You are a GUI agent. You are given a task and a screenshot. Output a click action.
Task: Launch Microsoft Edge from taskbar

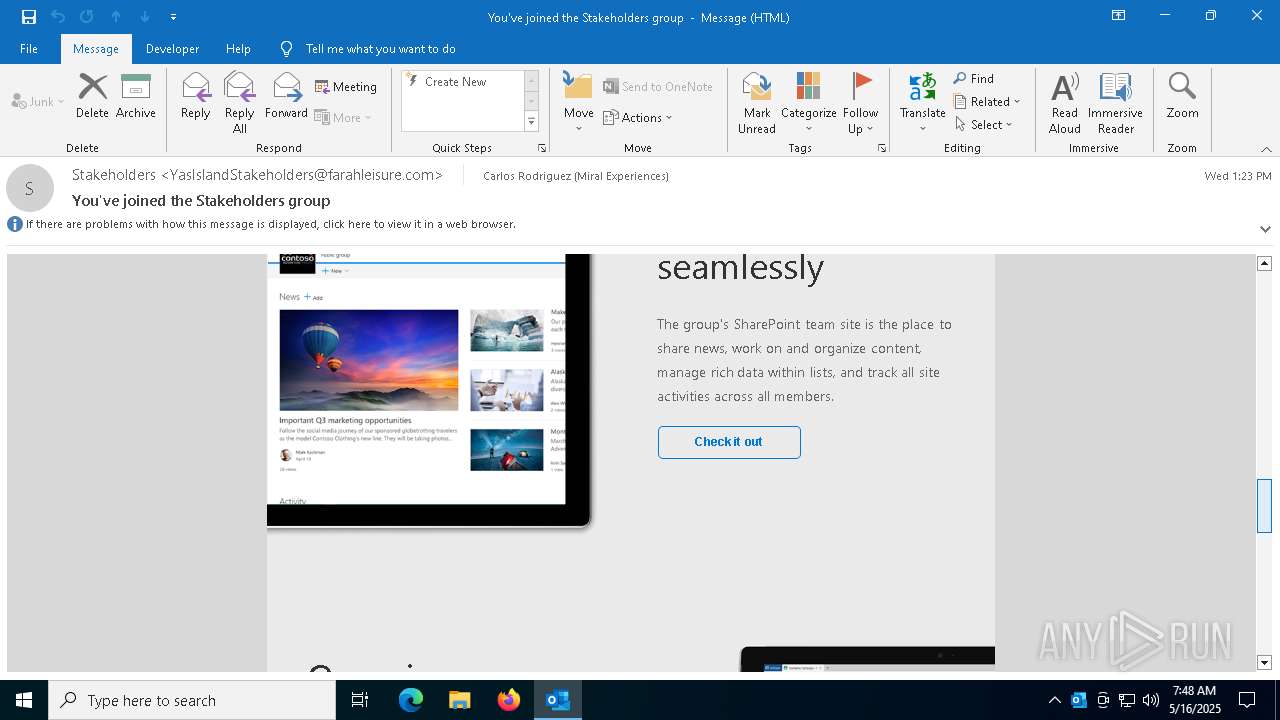tap(411, 700)
